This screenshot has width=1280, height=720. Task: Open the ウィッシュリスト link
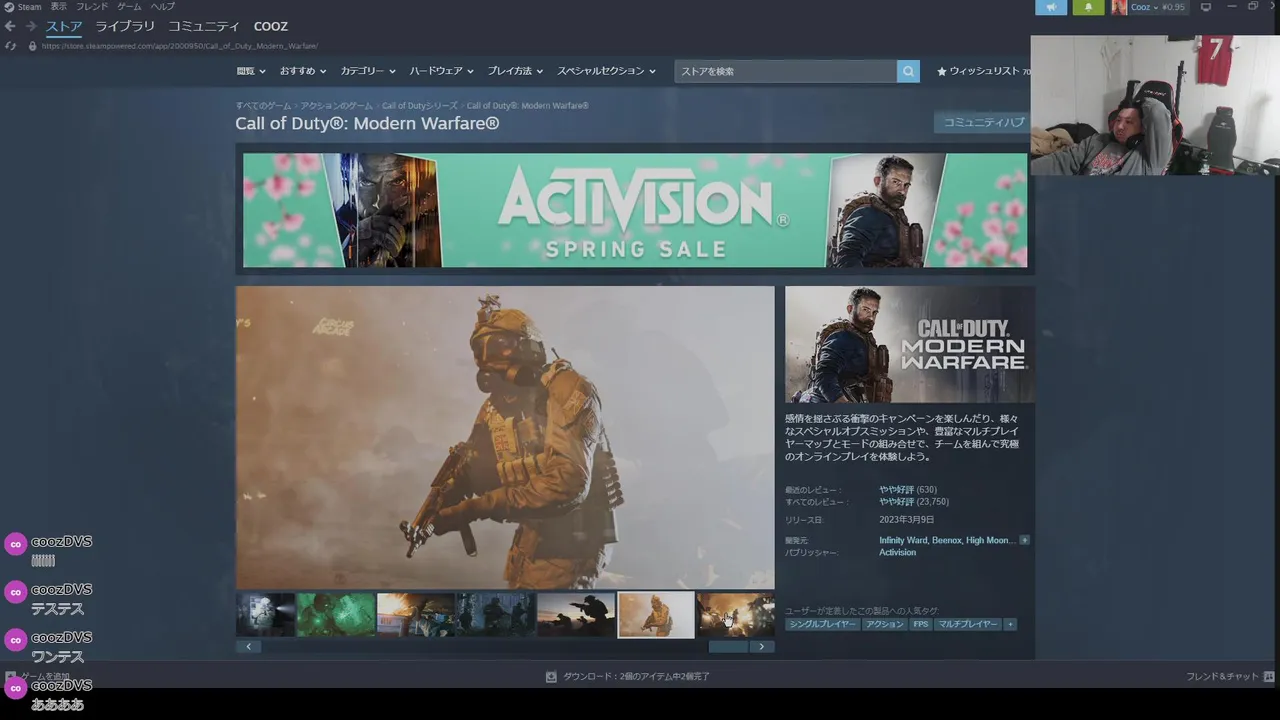click(x=984, y=71)
